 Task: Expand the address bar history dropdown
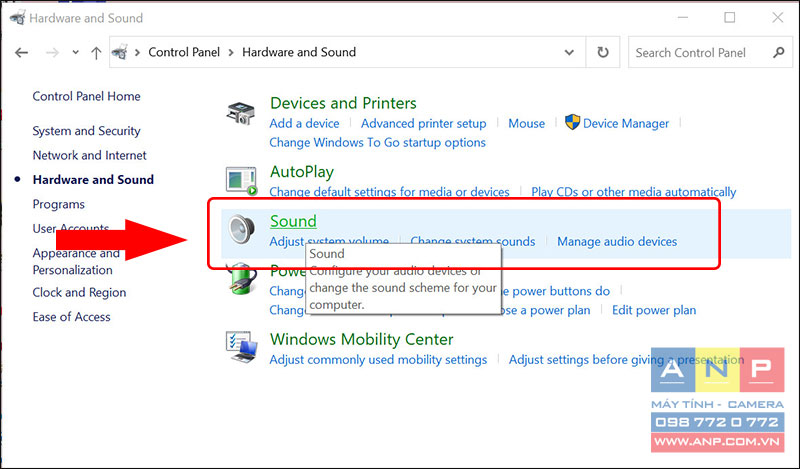569,52
